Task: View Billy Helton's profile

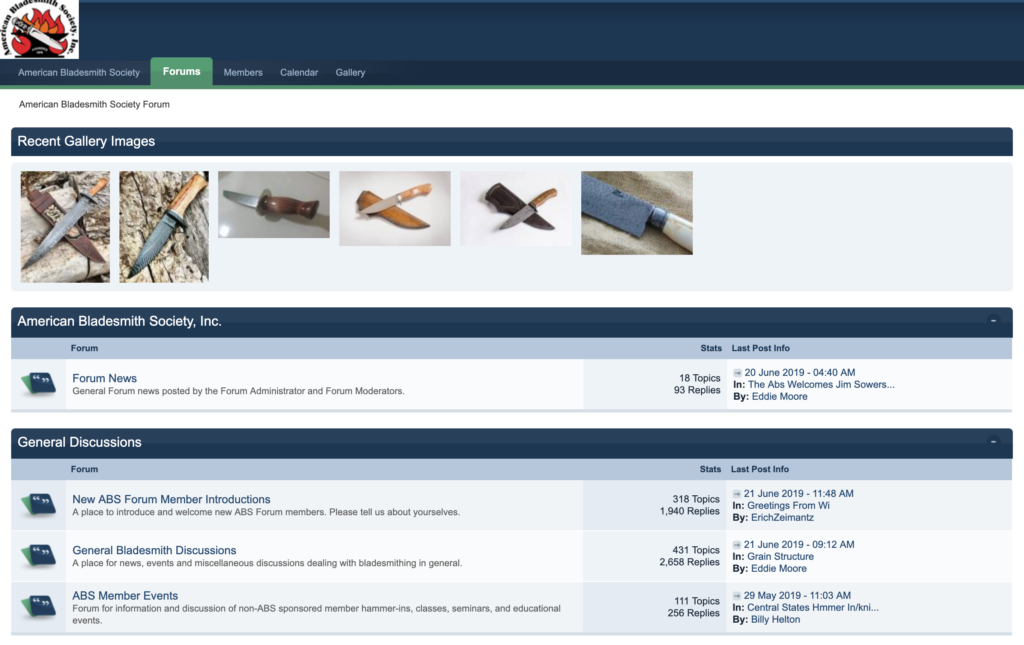Action: [x=775, y=619]
